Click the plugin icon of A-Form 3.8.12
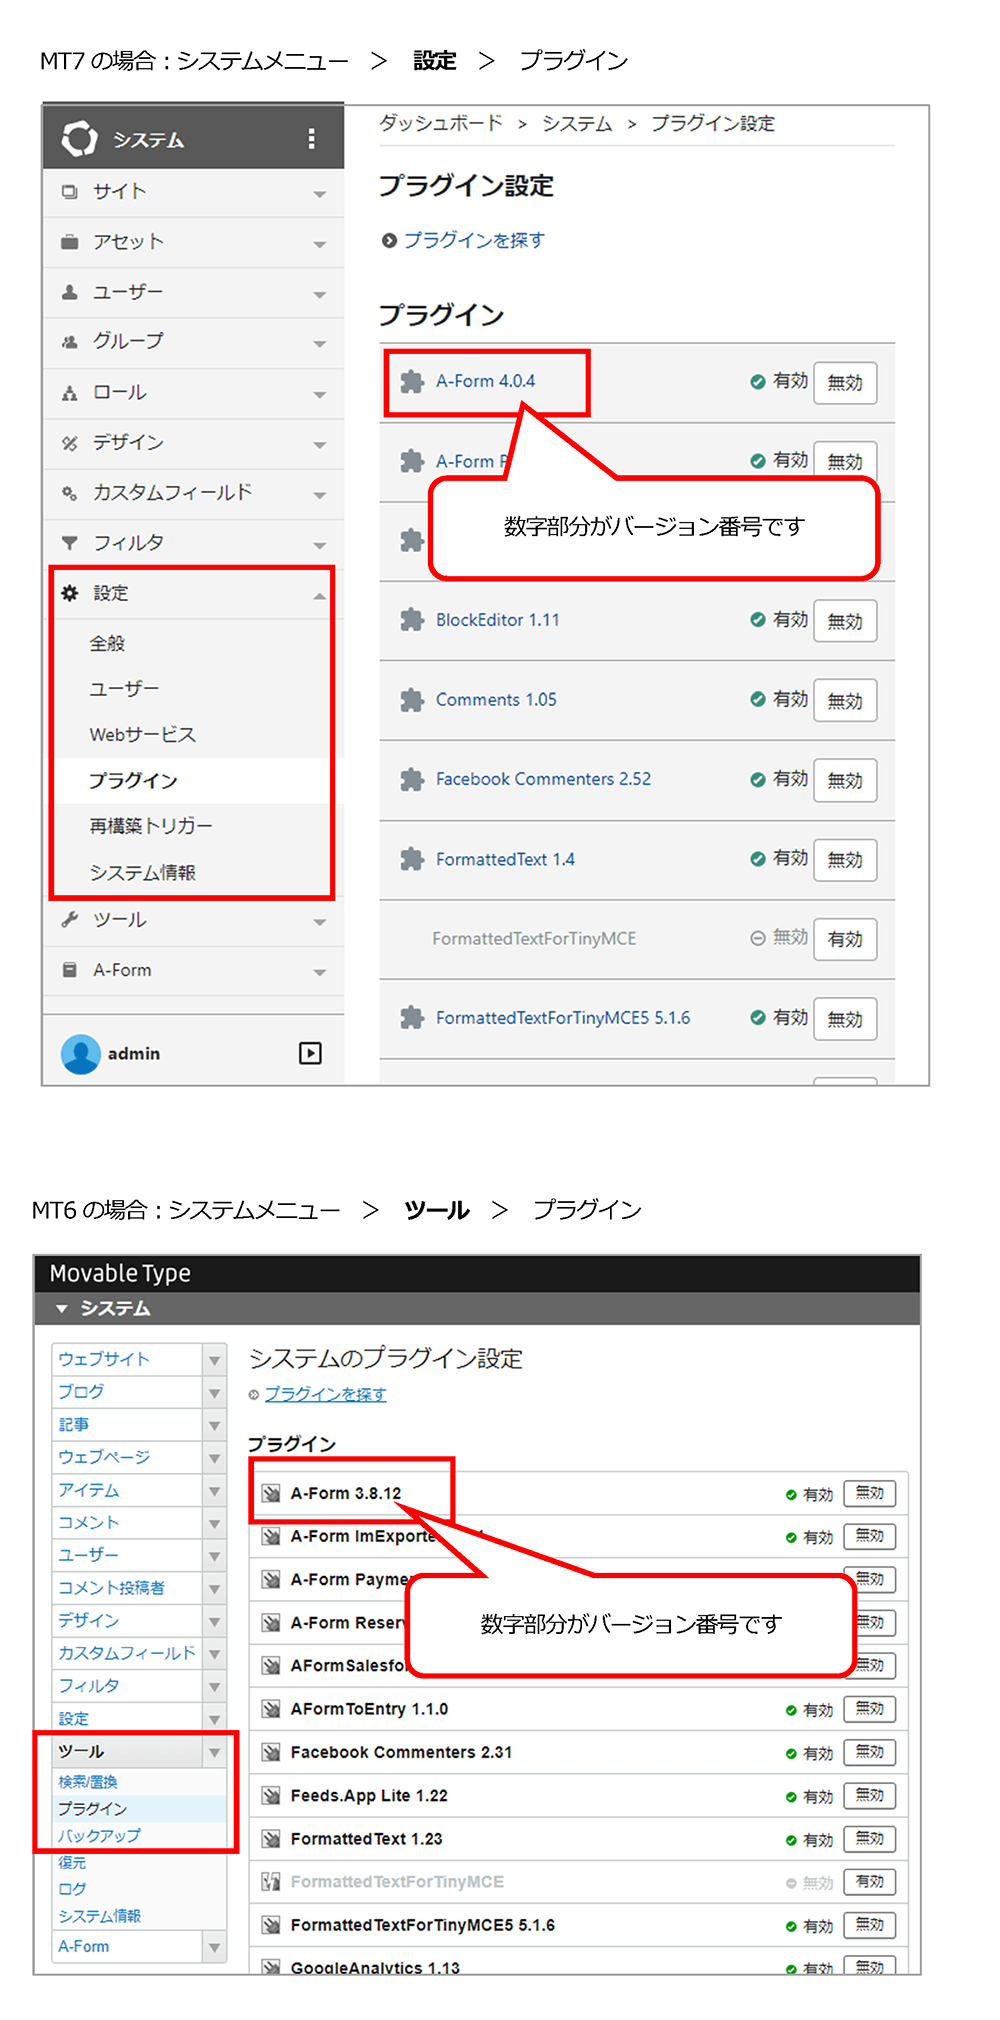1000x2020 pixels. (271, 1494)
